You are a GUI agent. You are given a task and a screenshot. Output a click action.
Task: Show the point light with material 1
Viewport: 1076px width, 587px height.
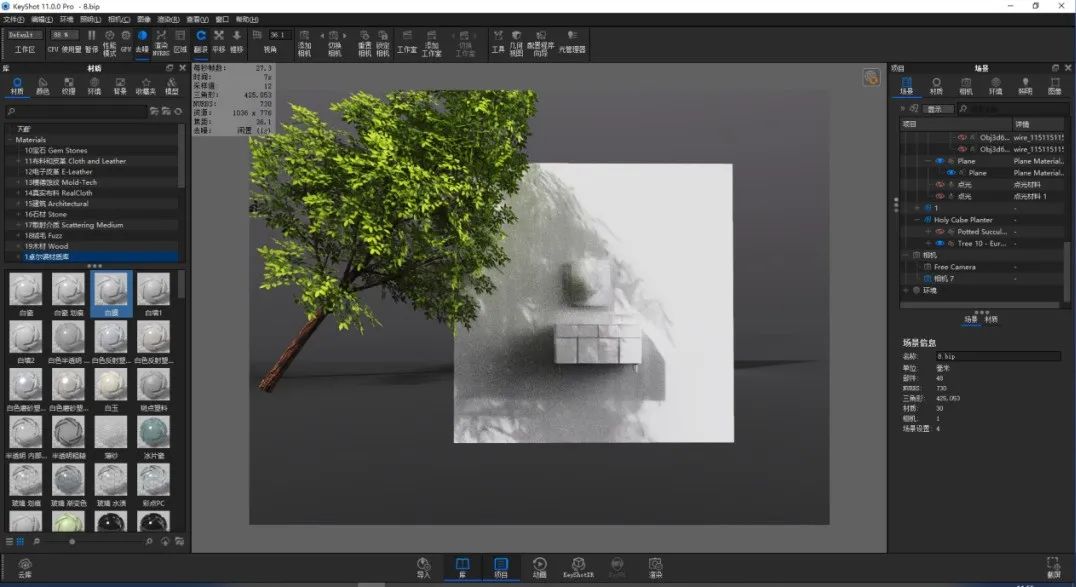pyautogui.click(x=939, y=196)
